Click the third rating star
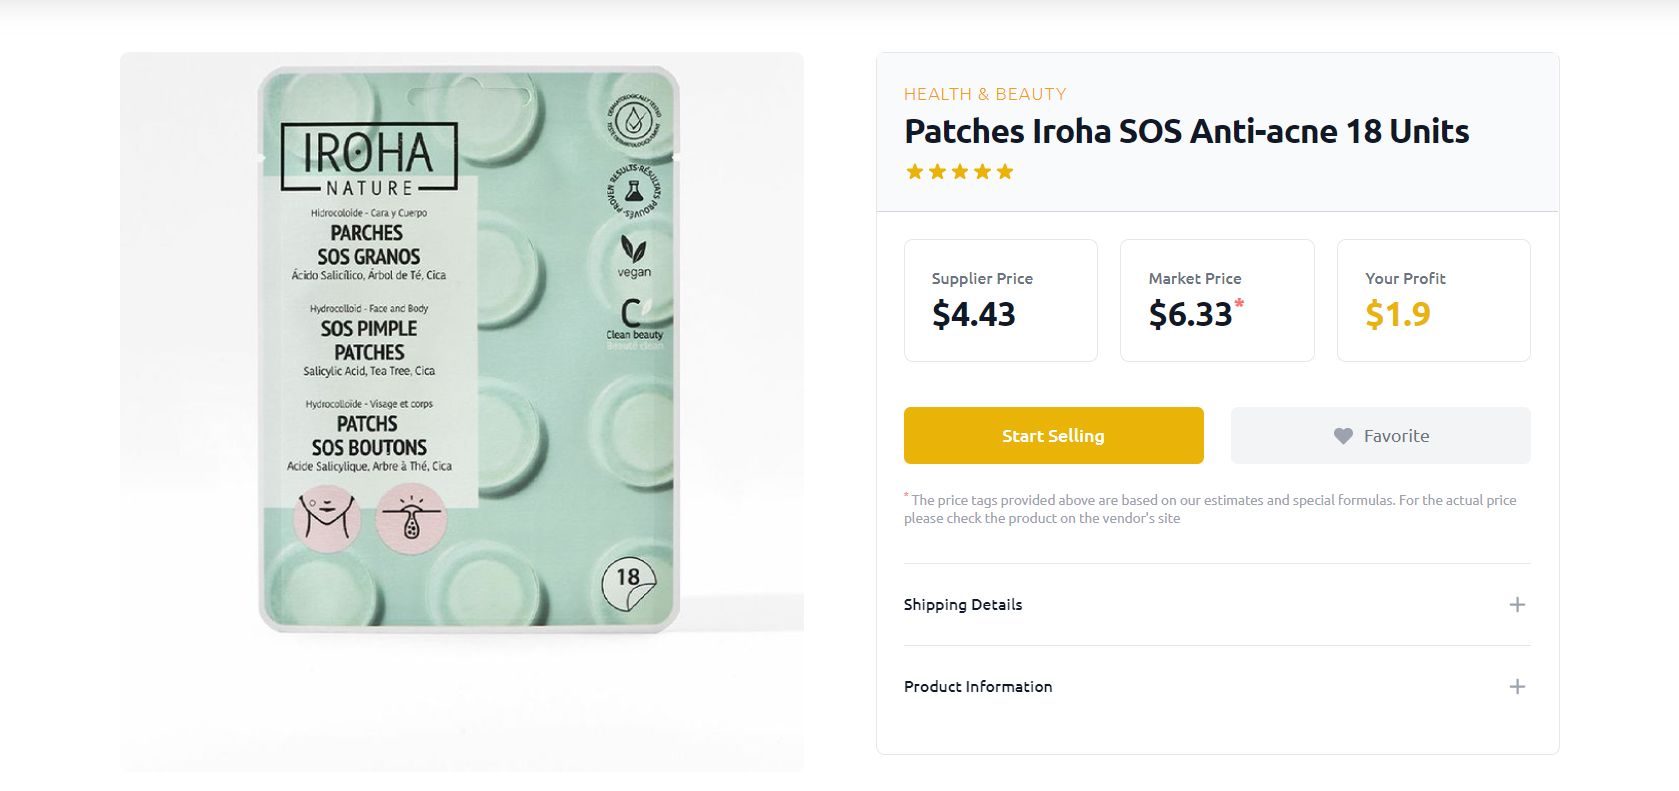This screenshot has width=1679, height=791. [960, 172]
